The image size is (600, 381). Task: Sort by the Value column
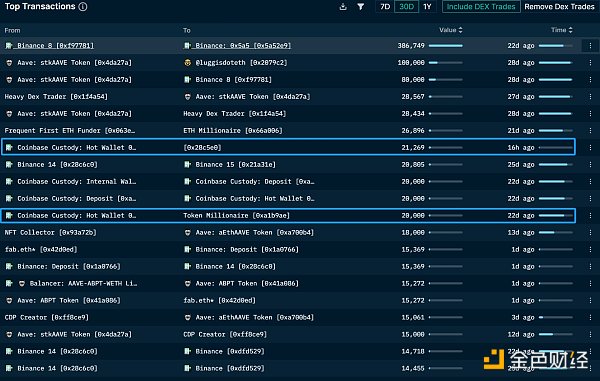click(x=451, y=30)
